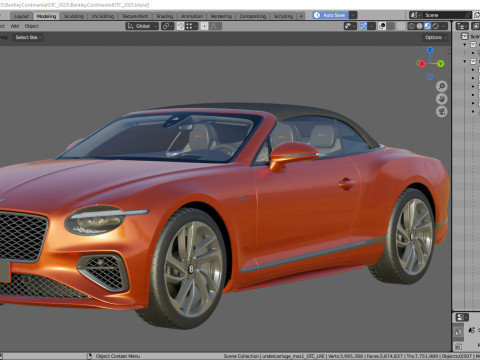The width and height of the screenshot is (480, 360).
Task: Click the Y axis on navigation gizmo
Action: click(x=441, y=63)
